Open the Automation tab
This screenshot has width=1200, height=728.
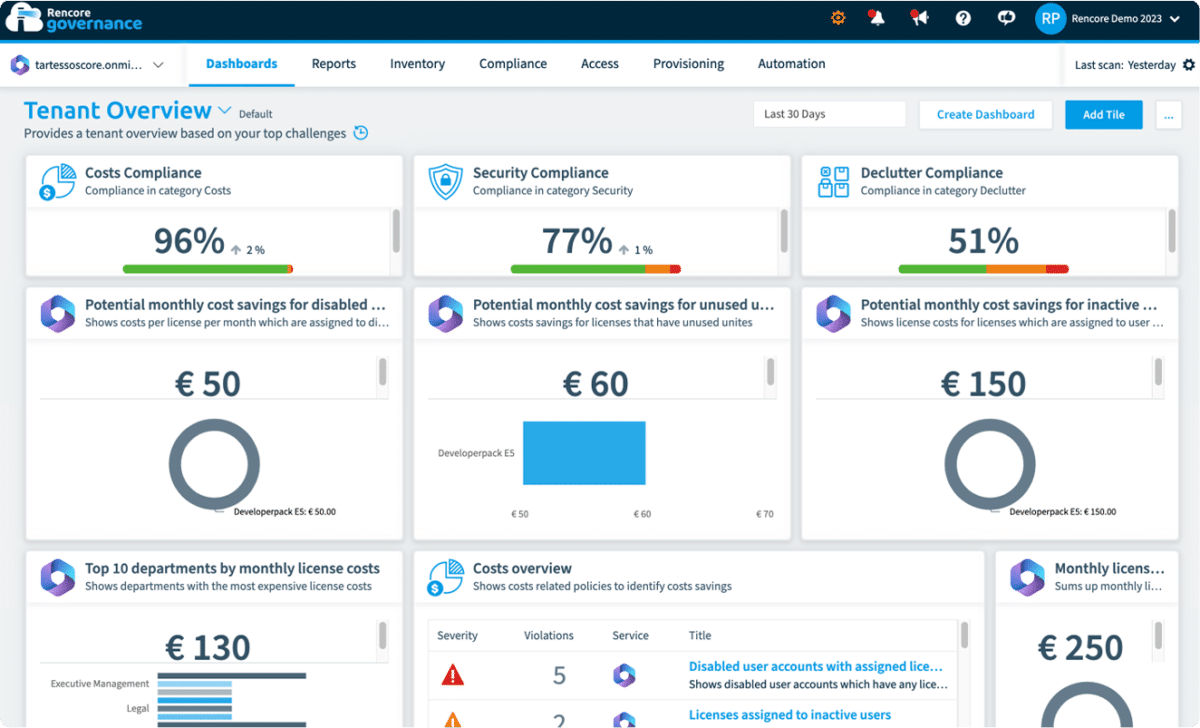pyautogui.click(x=791, y=63)
